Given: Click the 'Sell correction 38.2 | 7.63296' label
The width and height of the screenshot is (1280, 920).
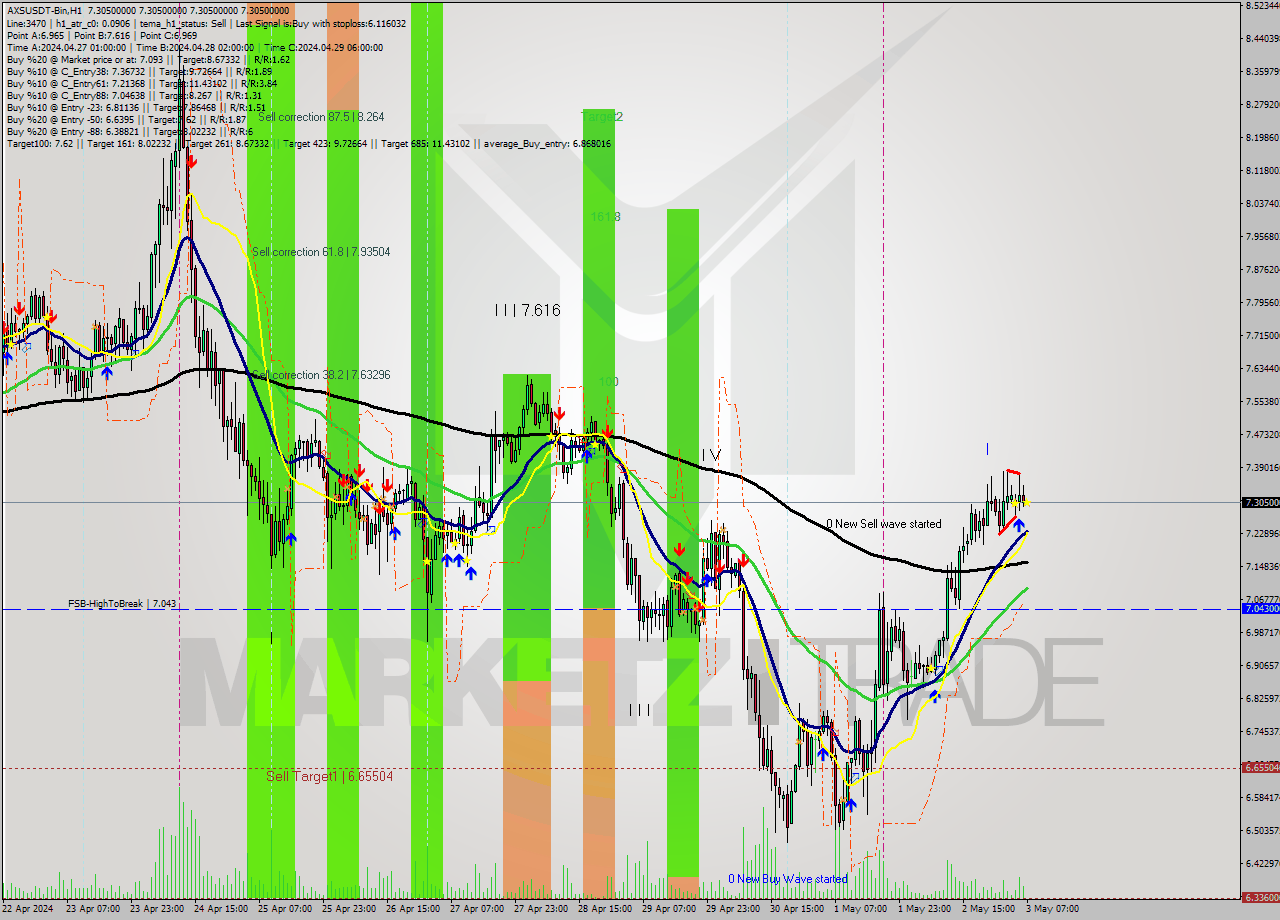Looking at the screenshot, I should (x=320, y=375).
